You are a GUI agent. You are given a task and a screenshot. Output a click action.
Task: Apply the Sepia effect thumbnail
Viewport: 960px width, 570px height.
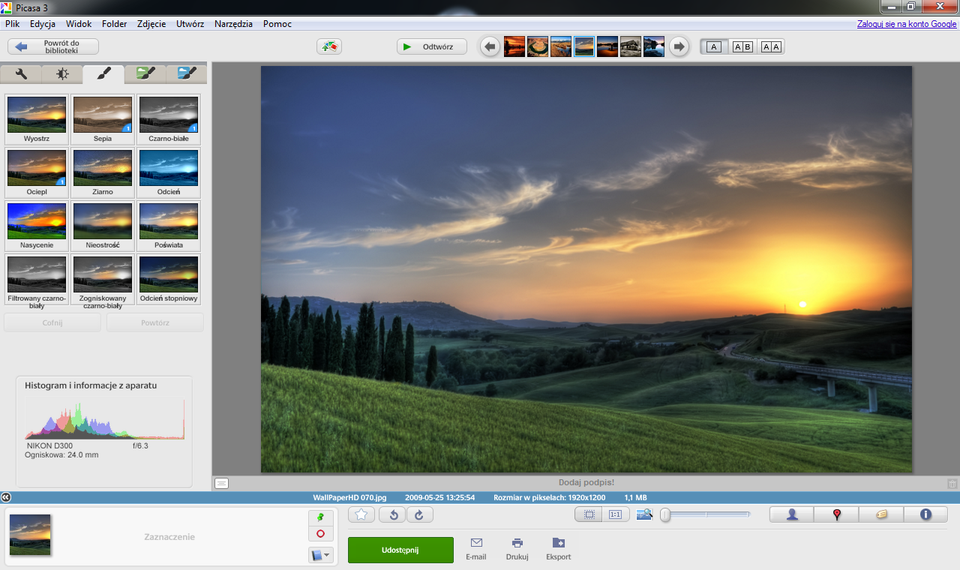[103, 115]
